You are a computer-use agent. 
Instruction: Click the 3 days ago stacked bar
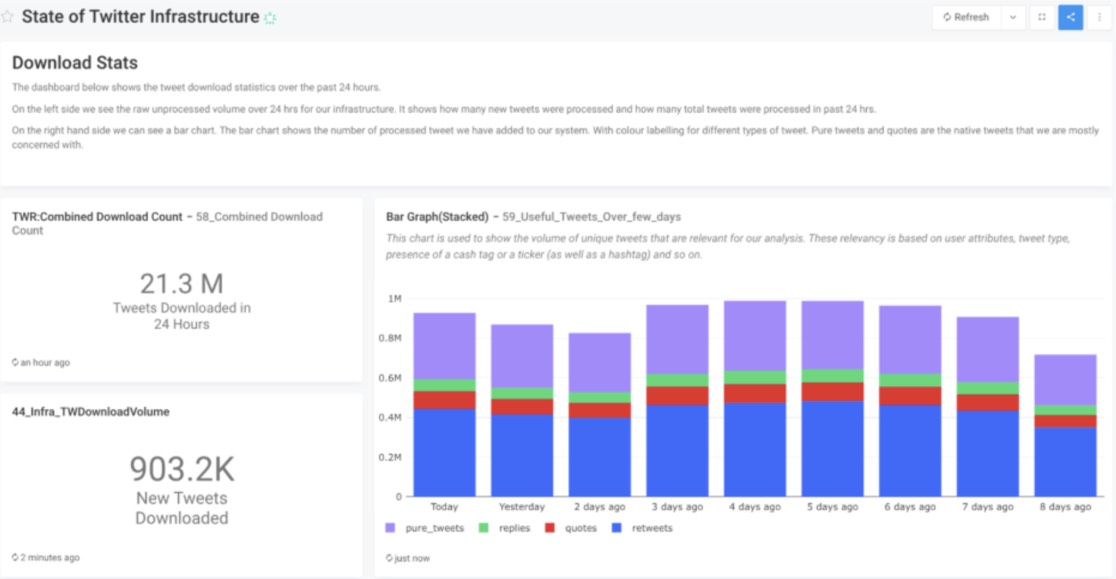[677, 400]
